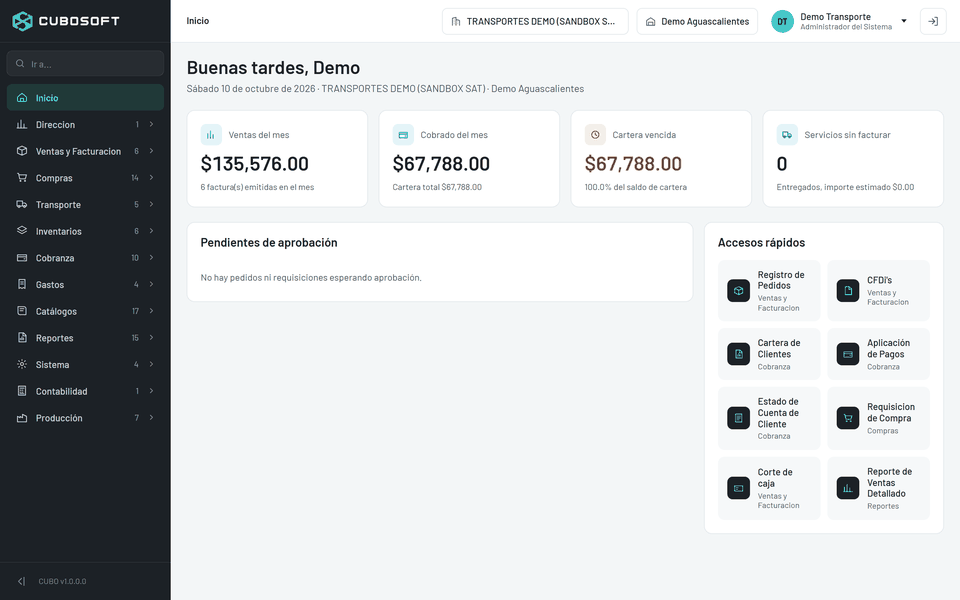
Task: Expand the Compras section chevron
Action: click(151, 178)
